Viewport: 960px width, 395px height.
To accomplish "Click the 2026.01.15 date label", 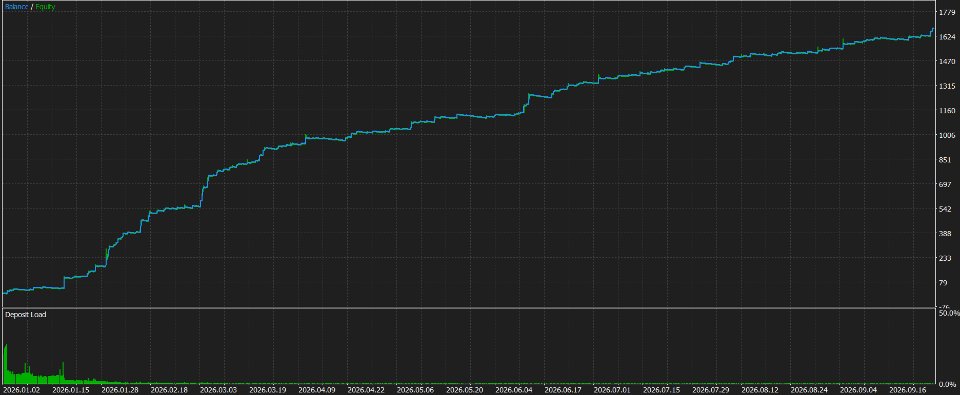I will (70, 390).
